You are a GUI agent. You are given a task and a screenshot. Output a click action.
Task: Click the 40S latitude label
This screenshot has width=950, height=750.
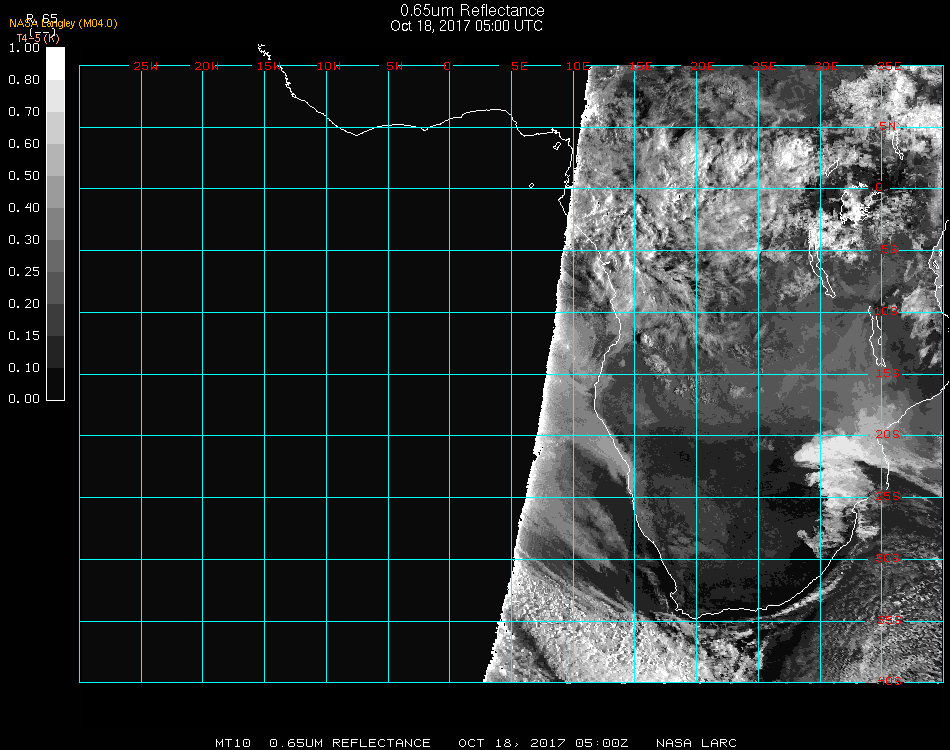click(x=889, y=682)
